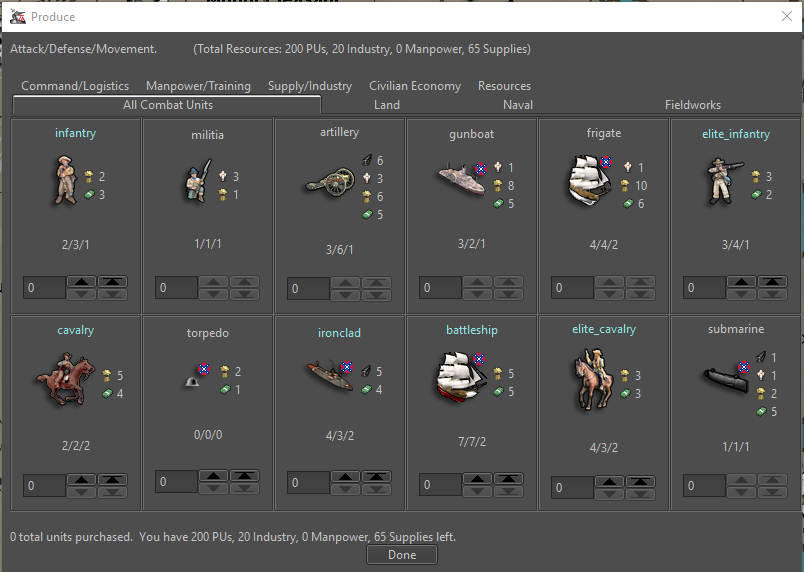
Task: Increase elite_cavalry quantity by one
Action: coord(609,482)
